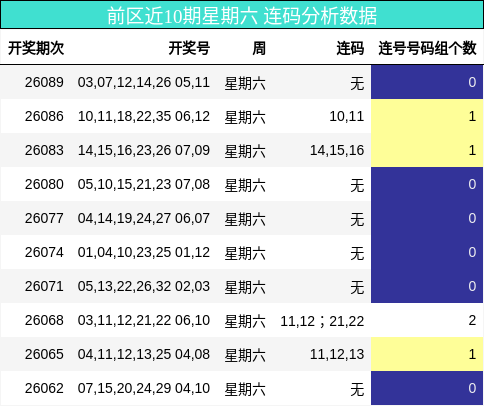Click 星期六 in row 26089
Viewport: 484px width, 406px height.
[x=245, y=83]
